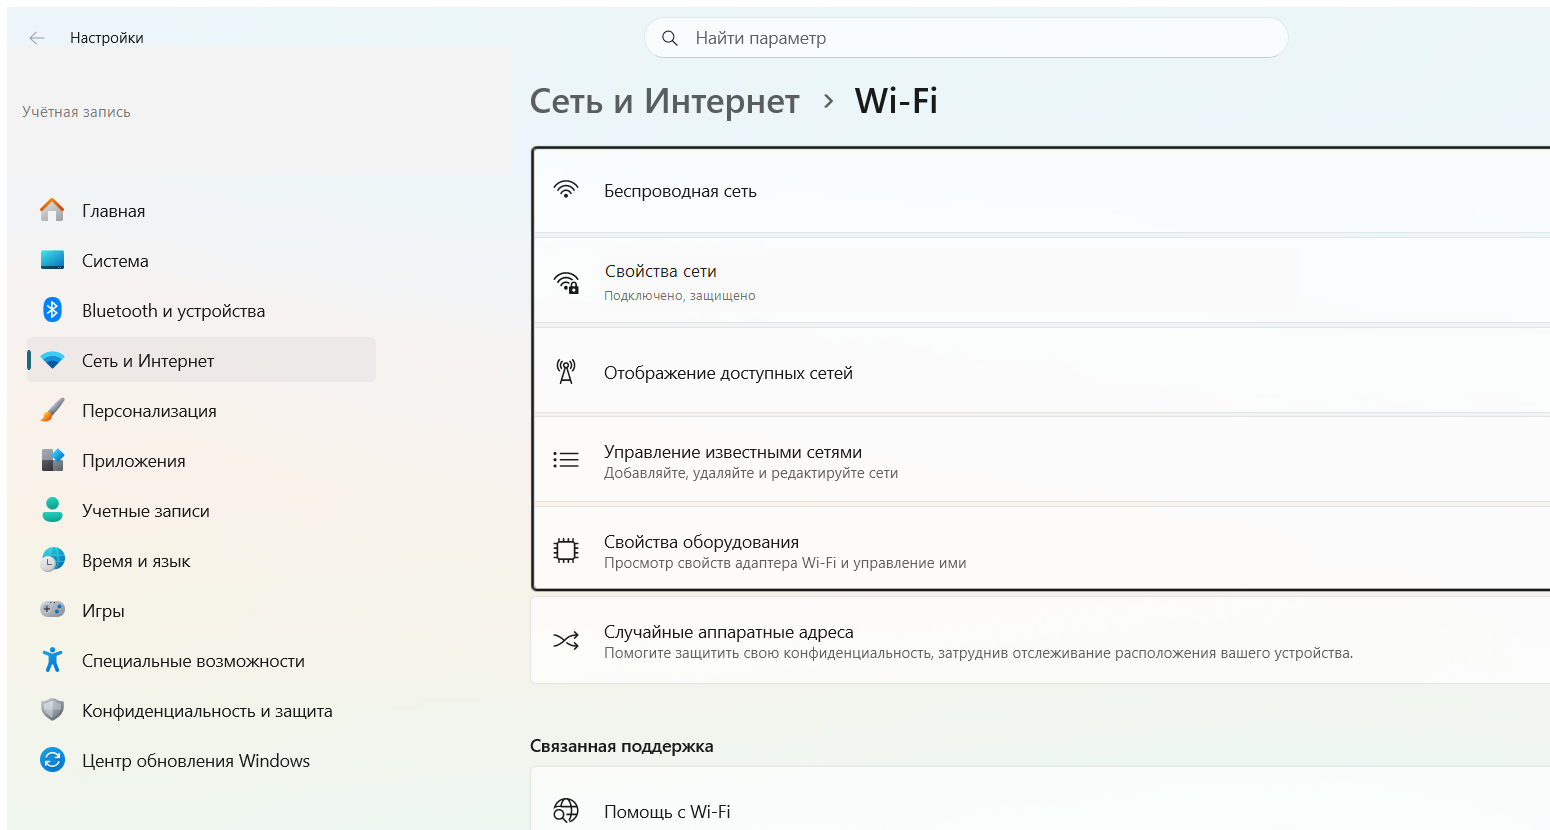Show Отображение доступных сетей
1550x830 pixels.
click(x=1041, y=371)
